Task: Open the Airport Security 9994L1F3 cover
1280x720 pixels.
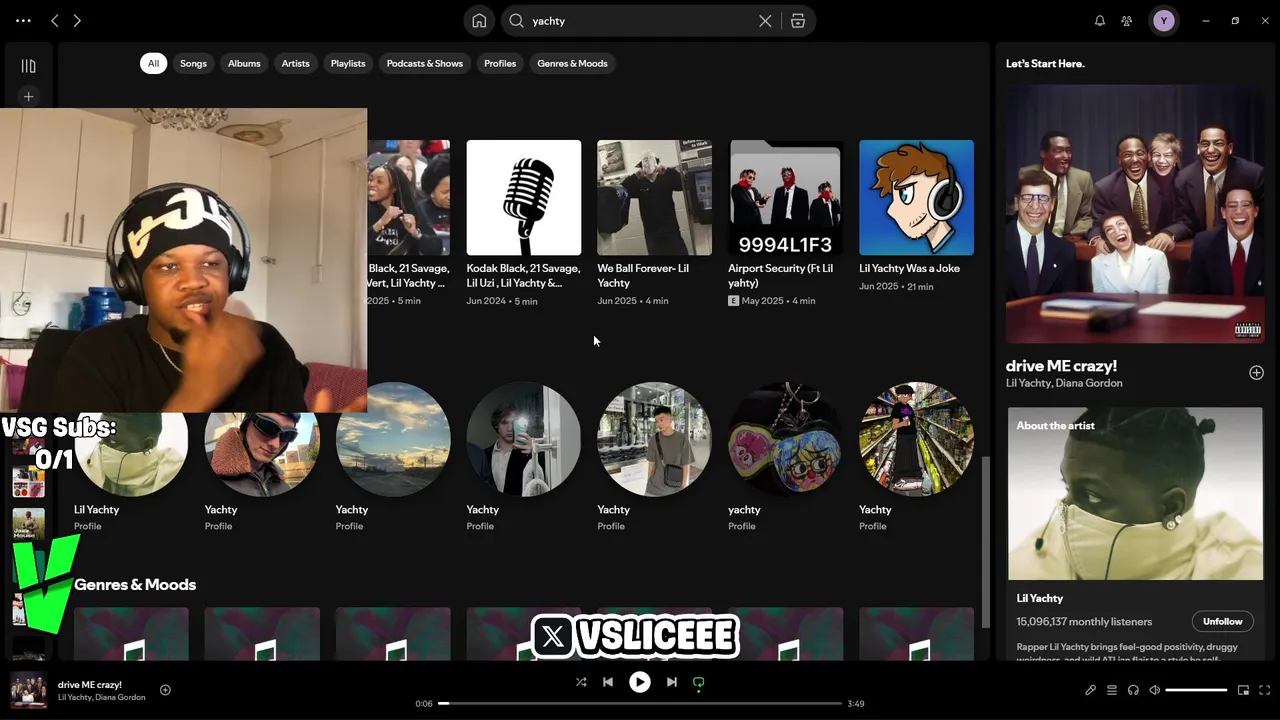Action: [785, 197]
